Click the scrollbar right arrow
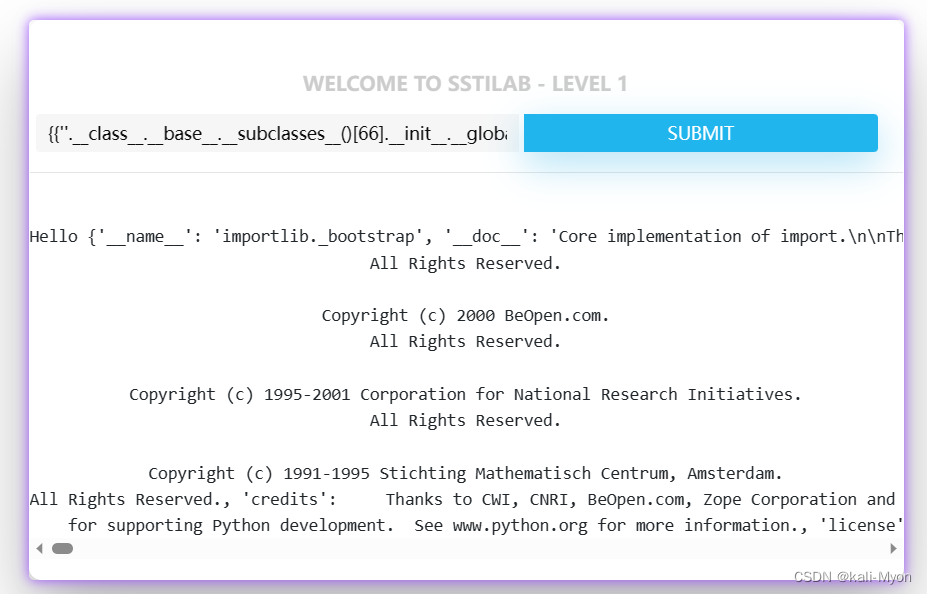 pos(893,548)
